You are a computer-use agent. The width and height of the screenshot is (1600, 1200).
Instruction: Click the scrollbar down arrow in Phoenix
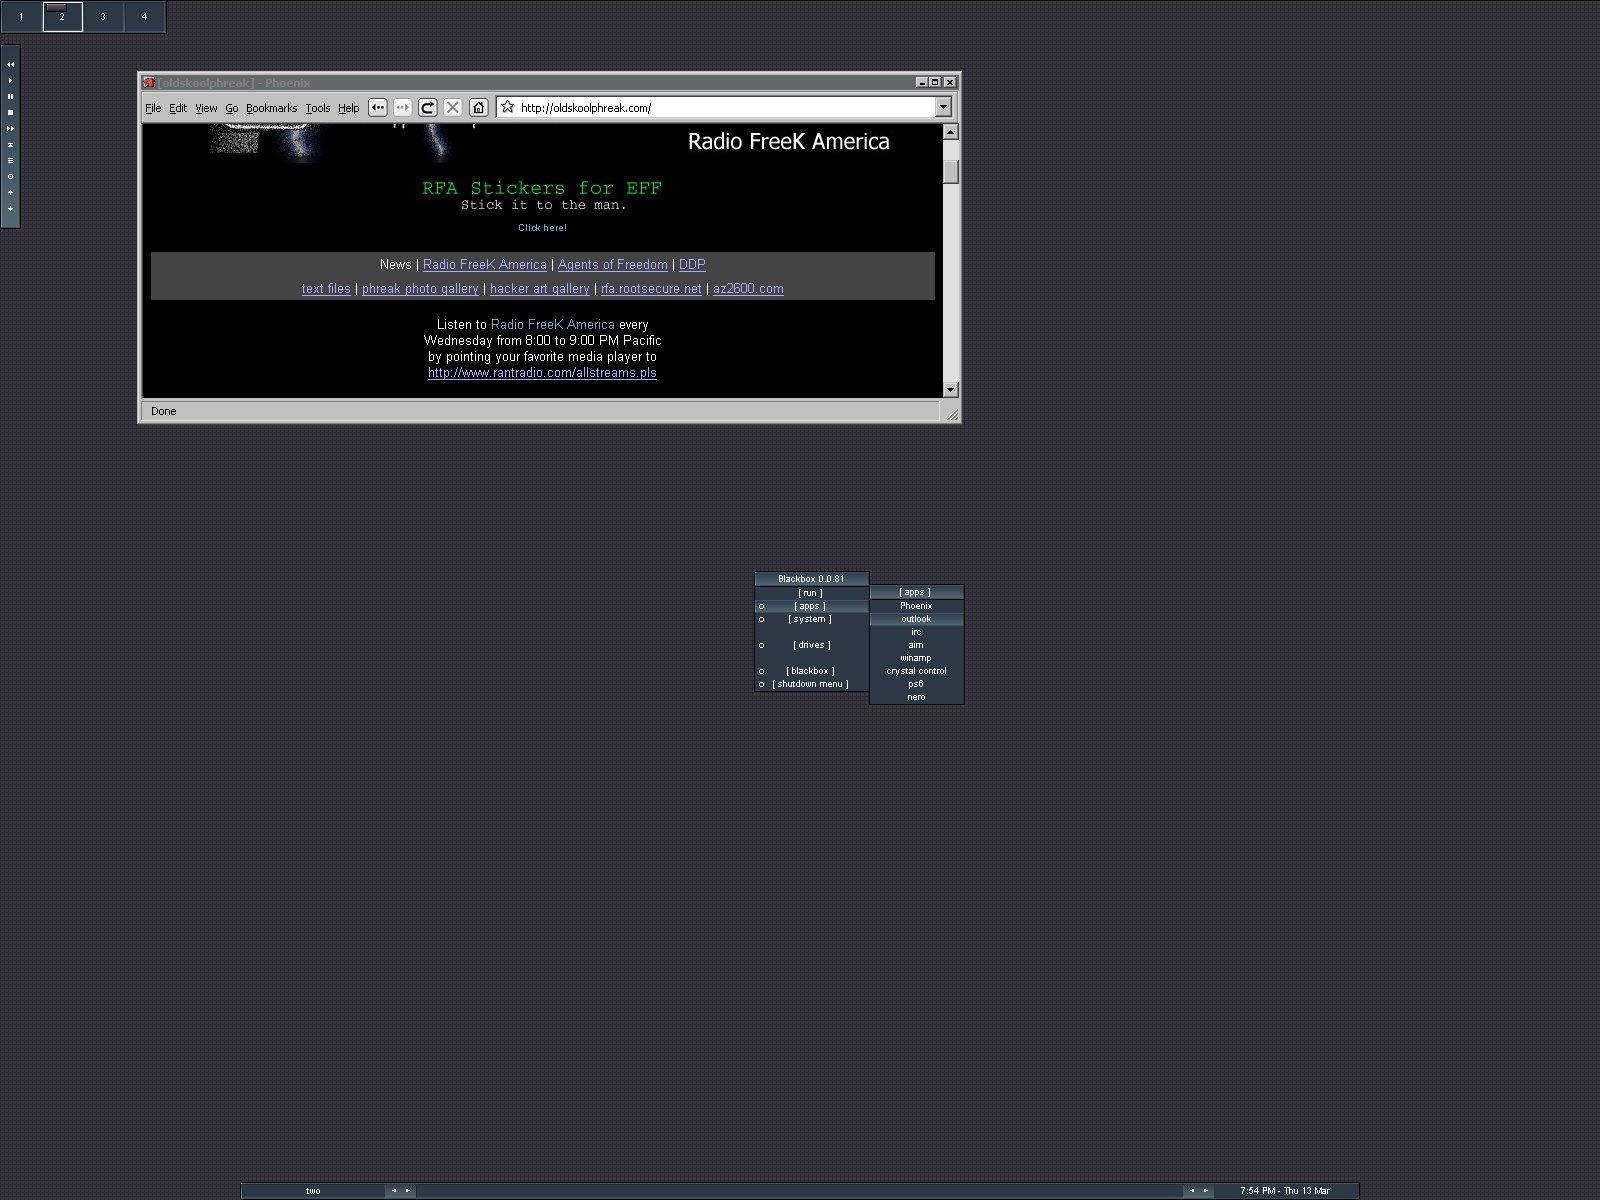click(951, 389)
